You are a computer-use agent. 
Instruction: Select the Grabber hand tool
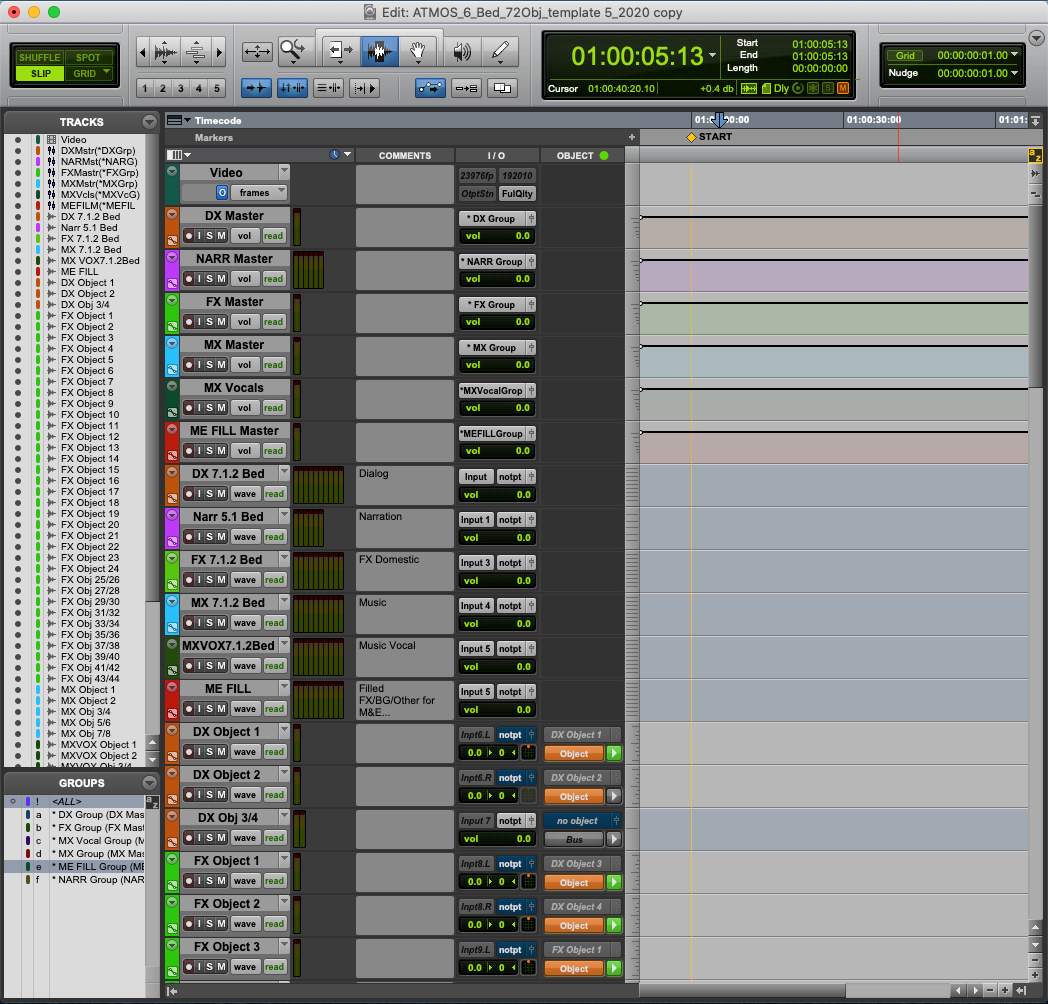click(418, 52)
